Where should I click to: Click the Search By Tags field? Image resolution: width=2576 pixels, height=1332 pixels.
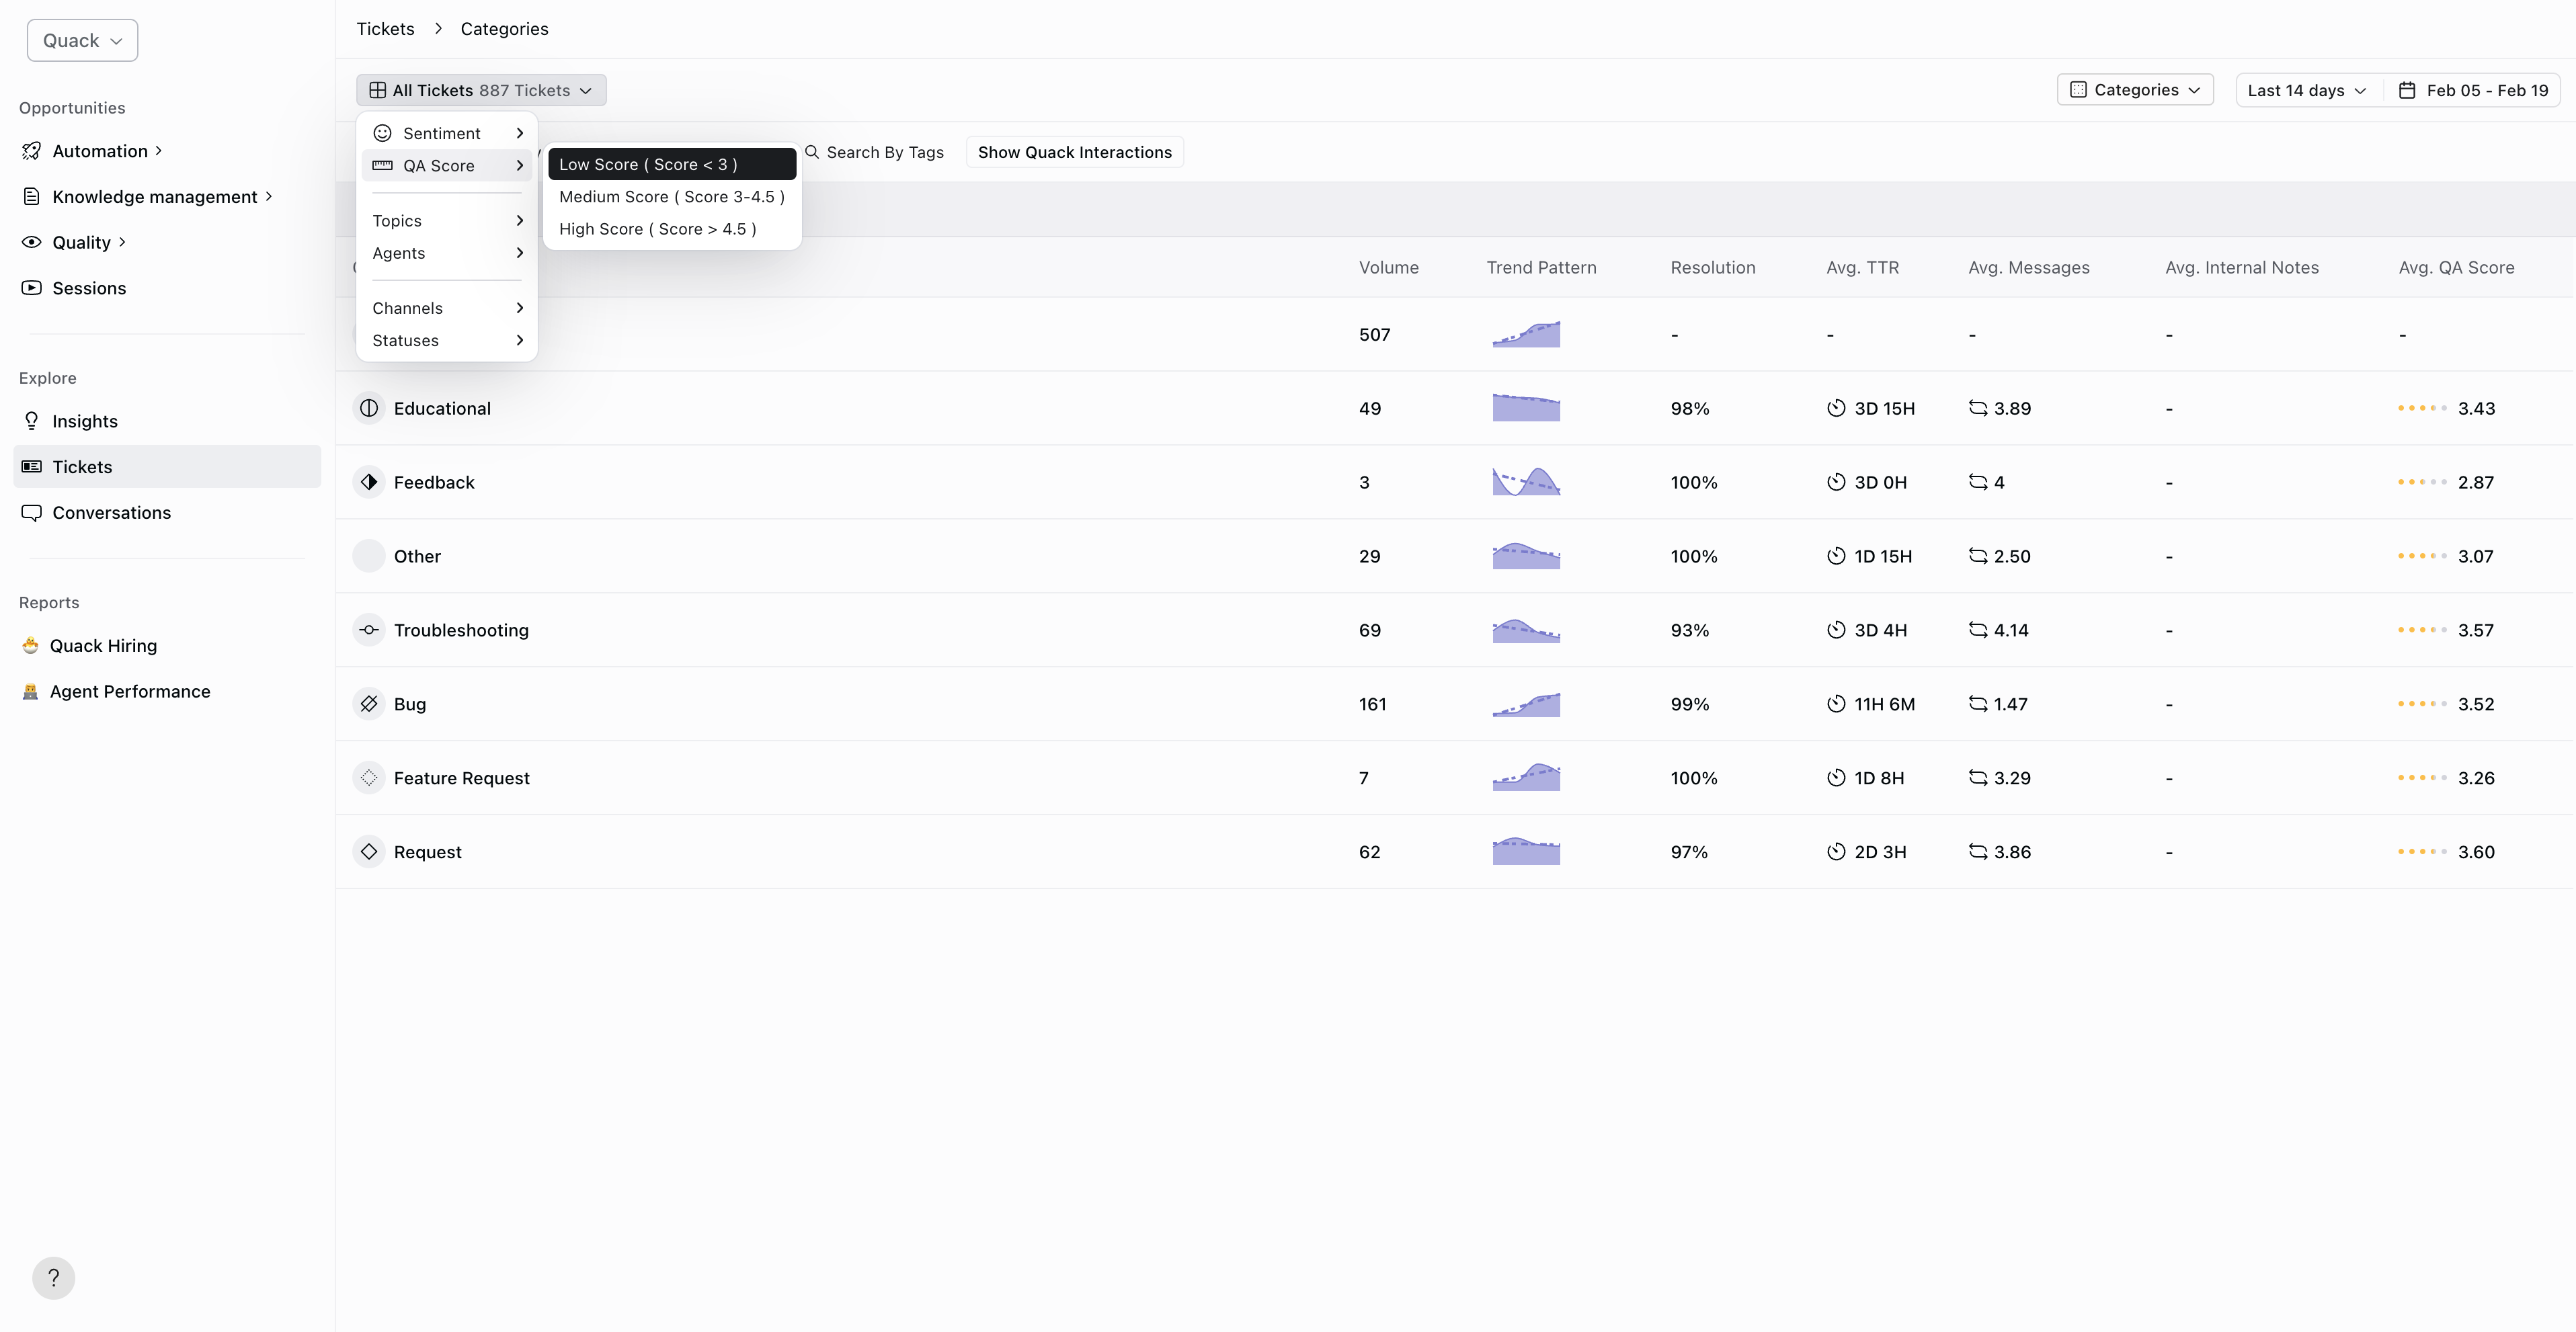click(884, 152)
